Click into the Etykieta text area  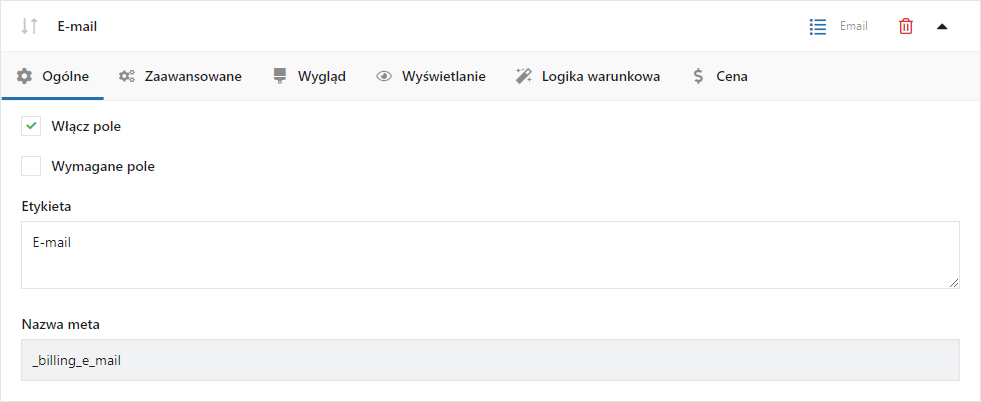(490, 254)
